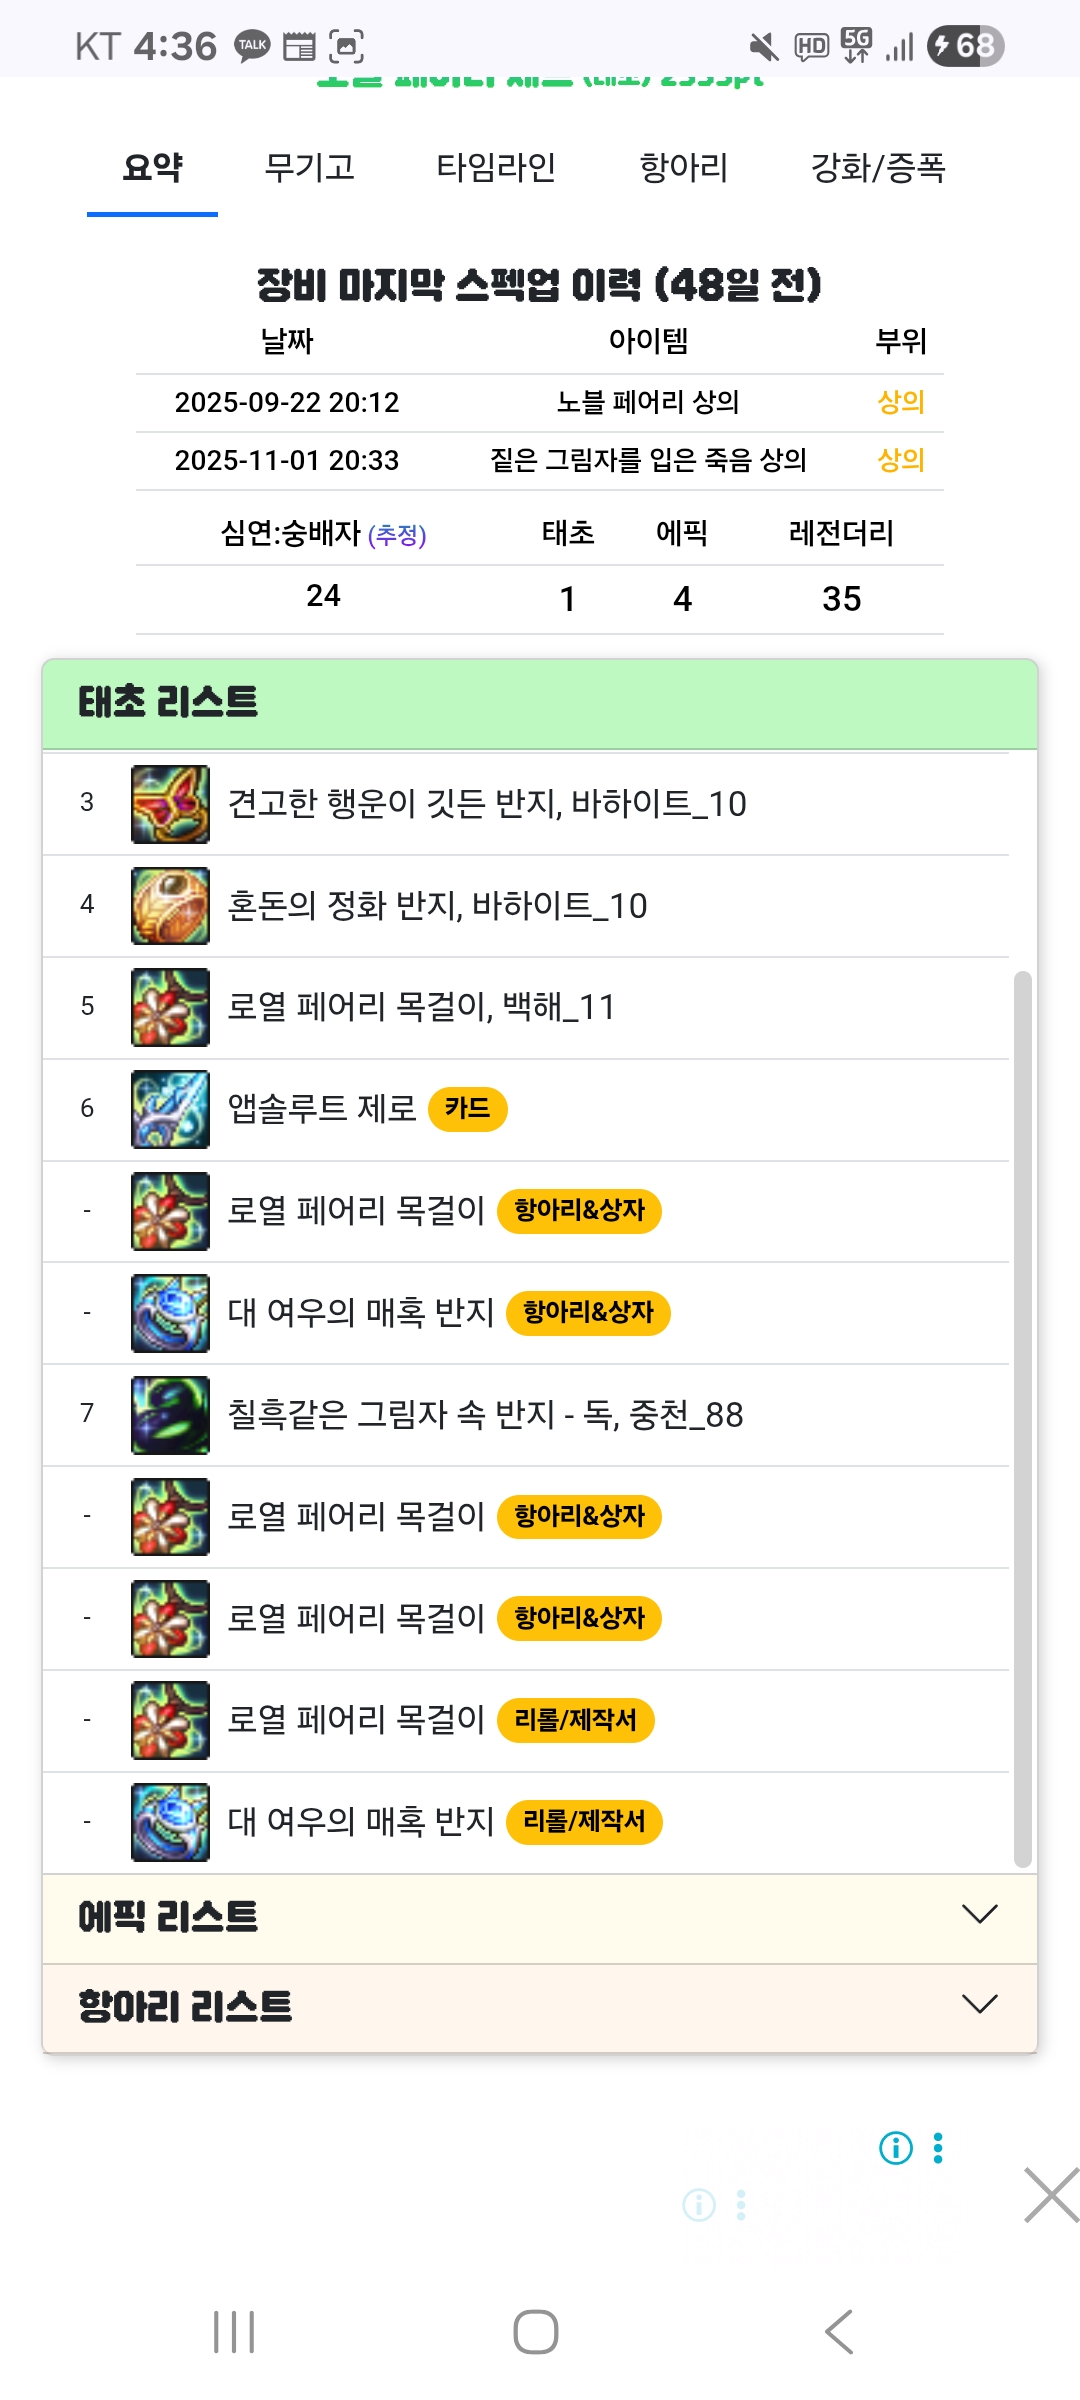Collapse the 태초 리스트 header
The height and width of the screenshot is (2400, 1080).
[x=540, y=703]
